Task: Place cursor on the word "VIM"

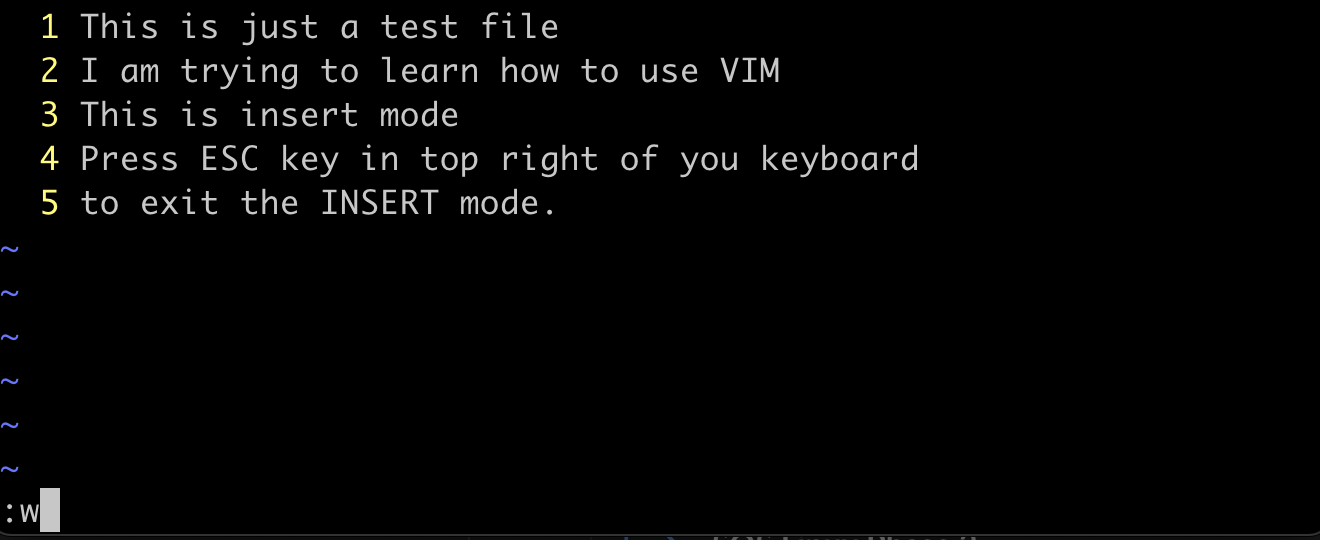Action: pyautogui.click(x=749, y=71)
